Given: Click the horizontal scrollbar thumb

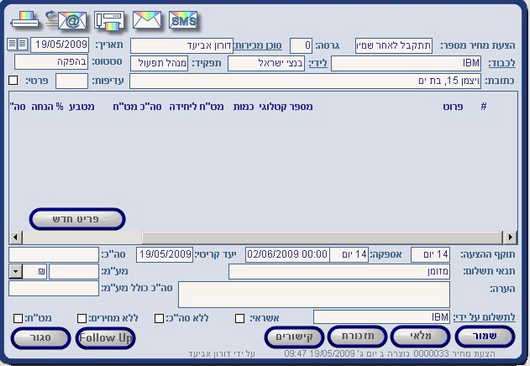Looking at the screenshot, I should (x=322, y=237).
